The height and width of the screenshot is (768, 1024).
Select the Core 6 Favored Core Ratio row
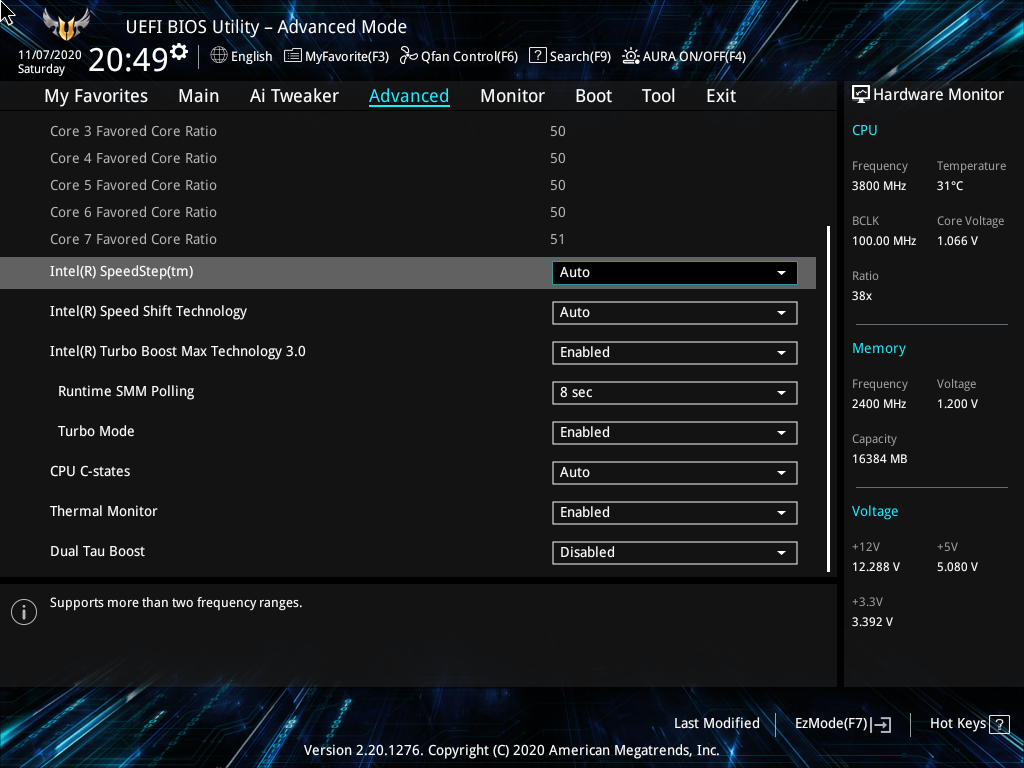(408, 212)
